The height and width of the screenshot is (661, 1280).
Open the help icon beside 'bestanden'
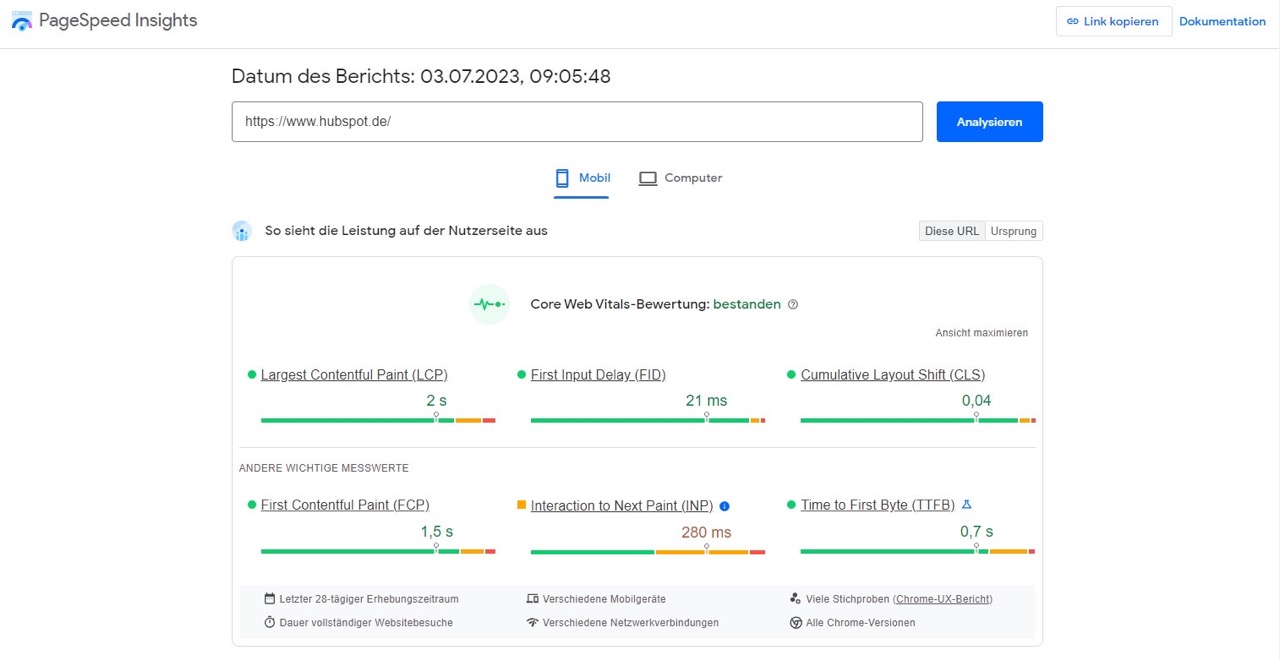(x=793, y=305)
